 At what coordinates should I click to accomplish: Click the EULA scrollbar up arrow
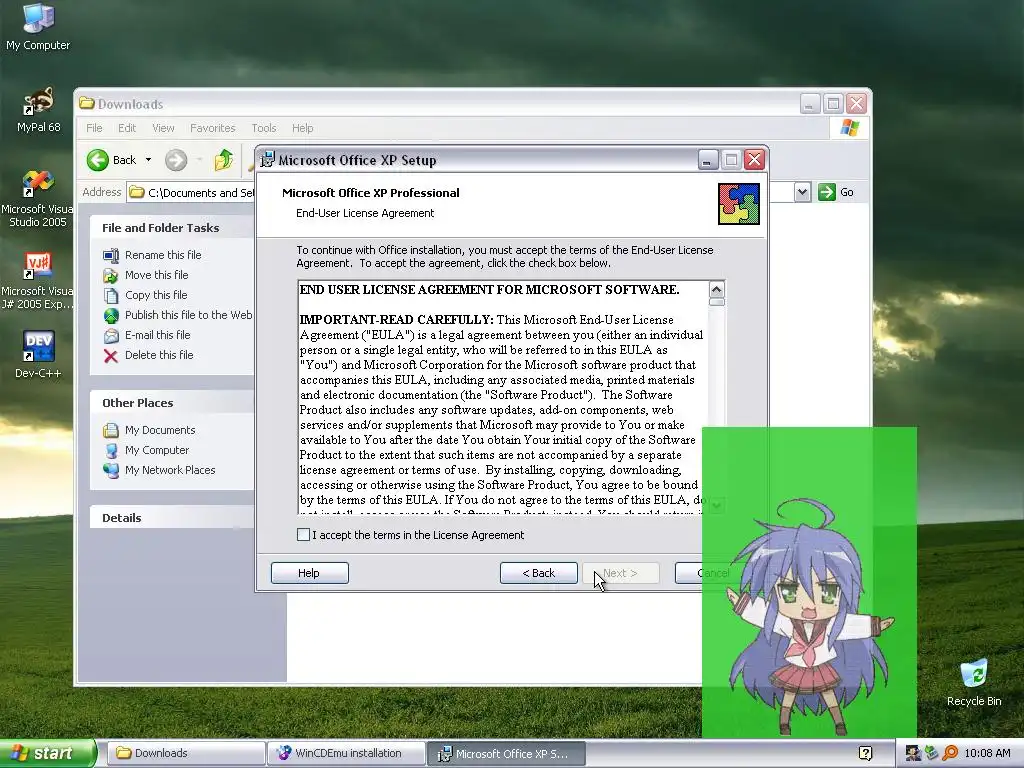click(x=716, y=289)
